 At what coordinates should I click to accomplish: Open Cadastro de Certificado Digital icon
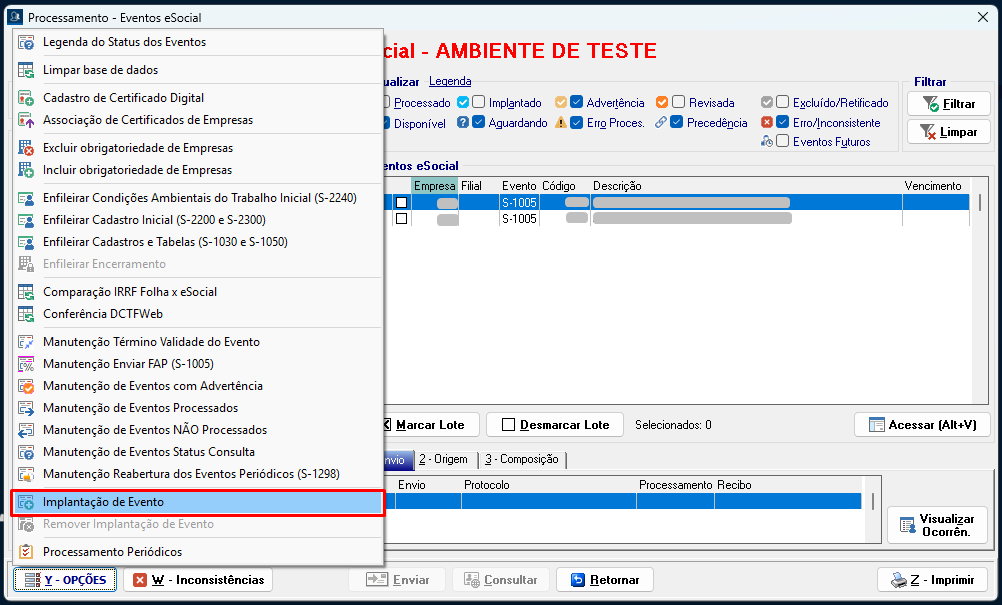[26, 98]
